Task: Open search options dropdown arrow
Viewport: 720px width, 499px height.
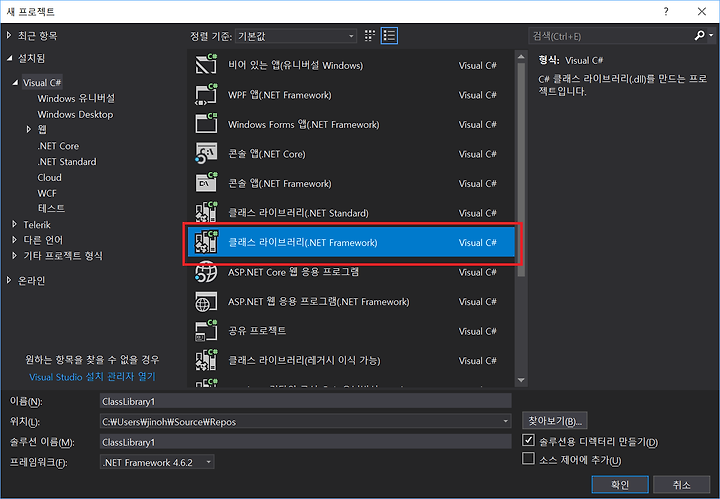Action: (x=711, y=36)
